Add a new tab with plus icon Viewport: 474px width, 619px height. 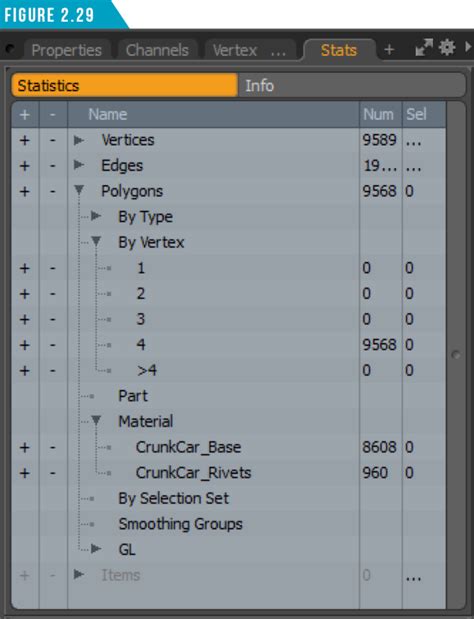tap(389, 50)
